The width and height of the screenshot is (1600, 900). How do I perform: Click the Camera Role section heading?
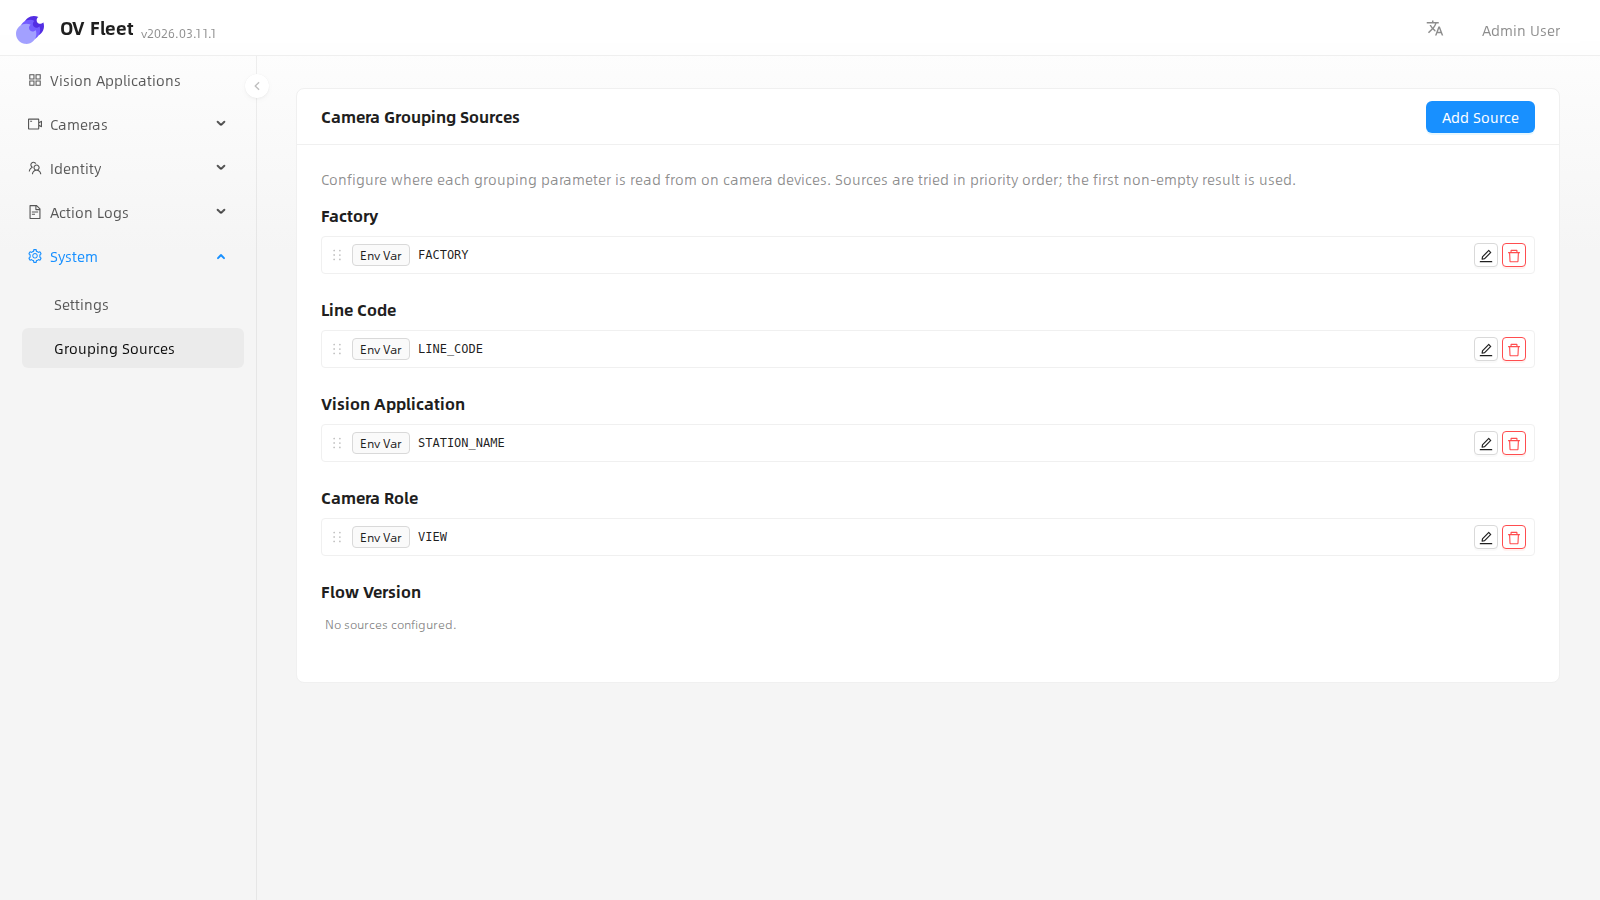[x=369, y=498]
